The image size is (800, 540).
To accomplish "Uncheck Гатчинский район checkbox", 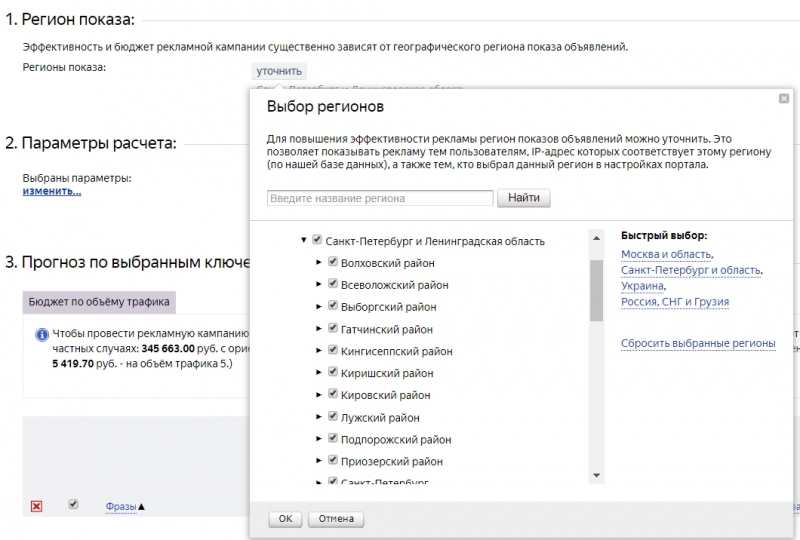I will click(x=333, y=328).
